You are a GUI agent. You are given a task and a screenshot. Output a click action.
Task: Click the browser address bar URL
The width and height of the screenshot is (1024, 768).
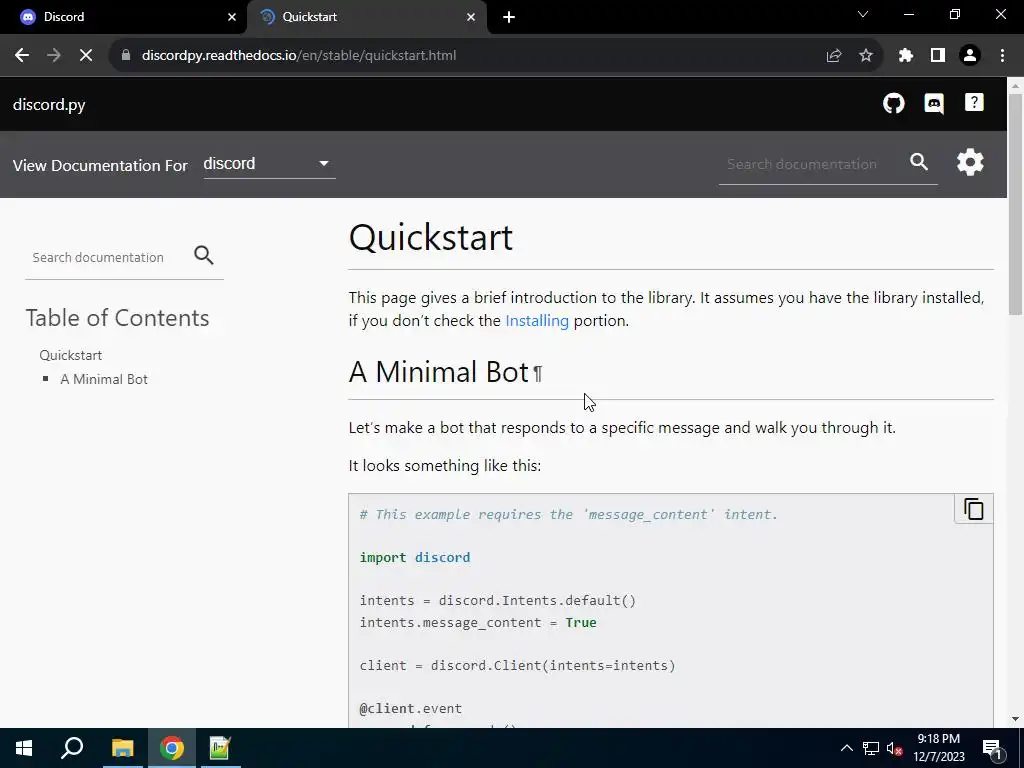pyautogui.click(x=299, y=56)
